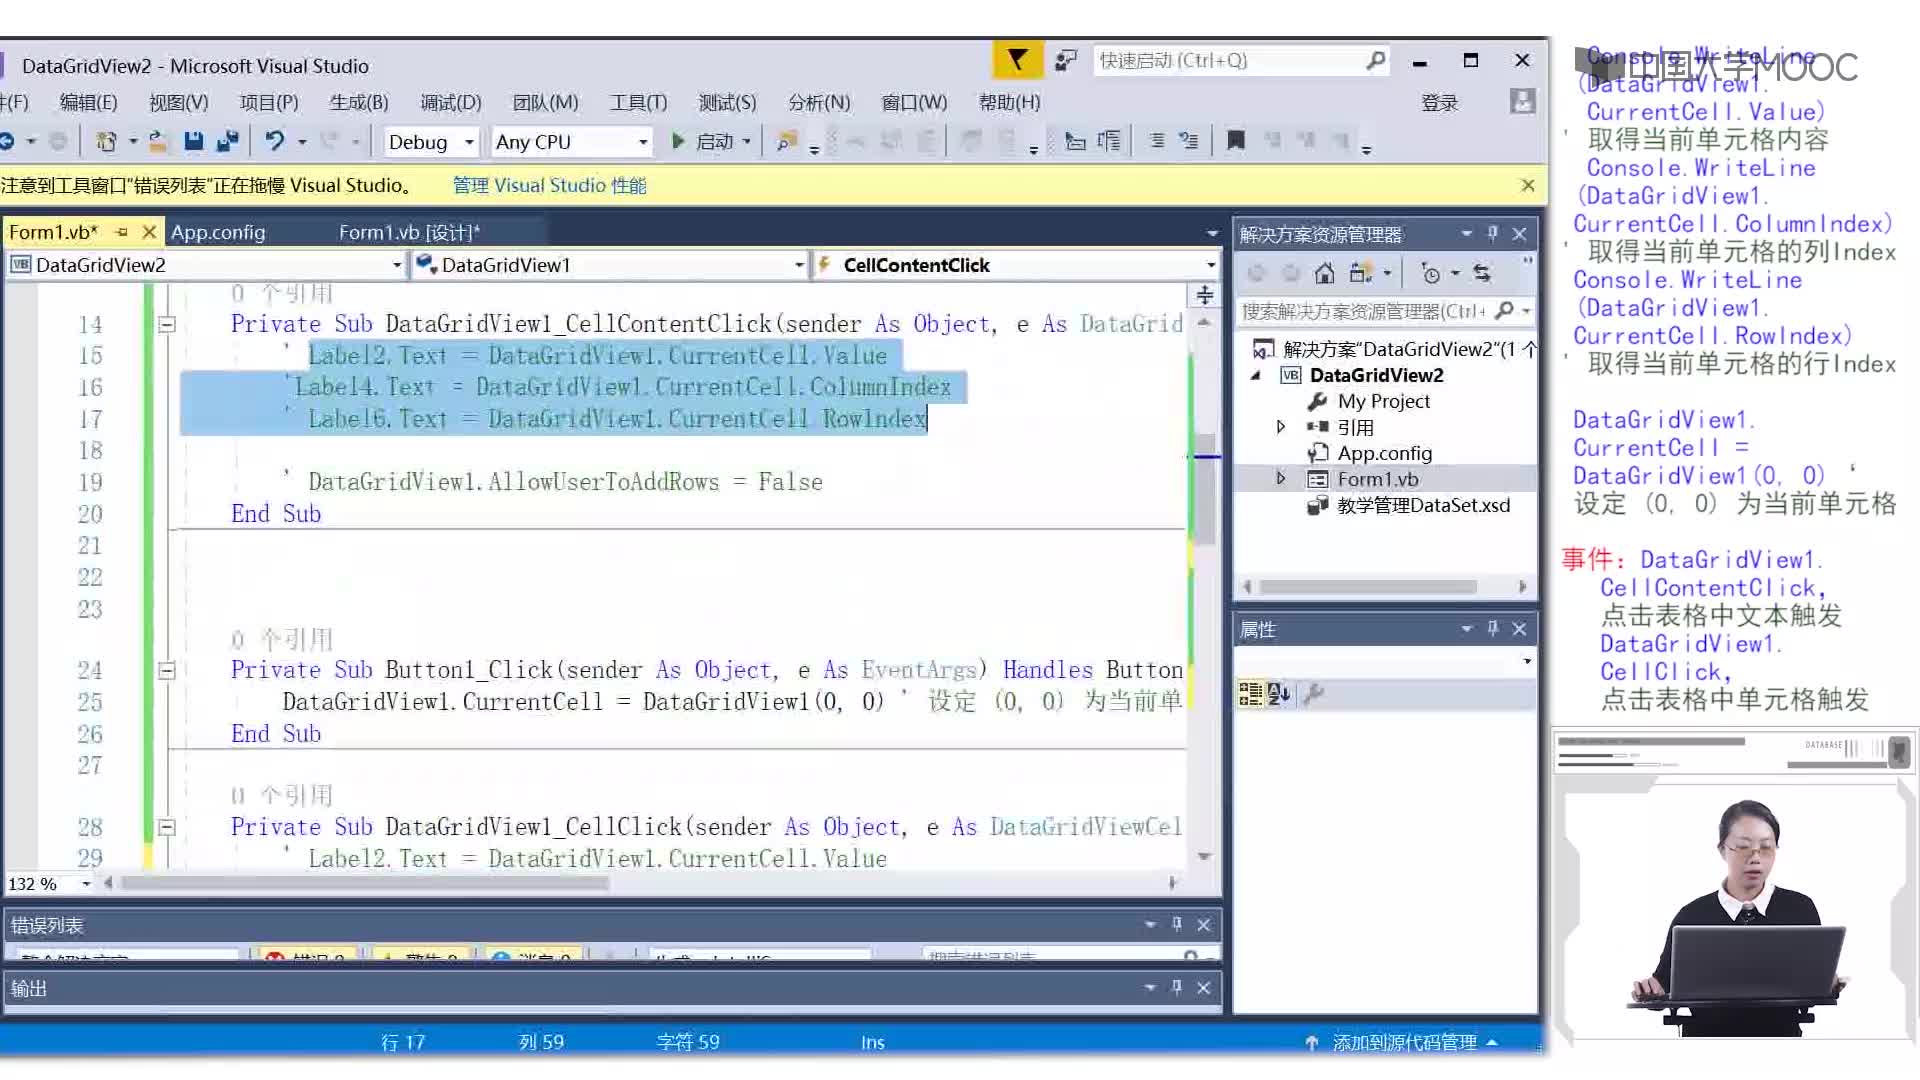Open the 工具(T) menu
1920x1080 pixels.
(638, 102)
